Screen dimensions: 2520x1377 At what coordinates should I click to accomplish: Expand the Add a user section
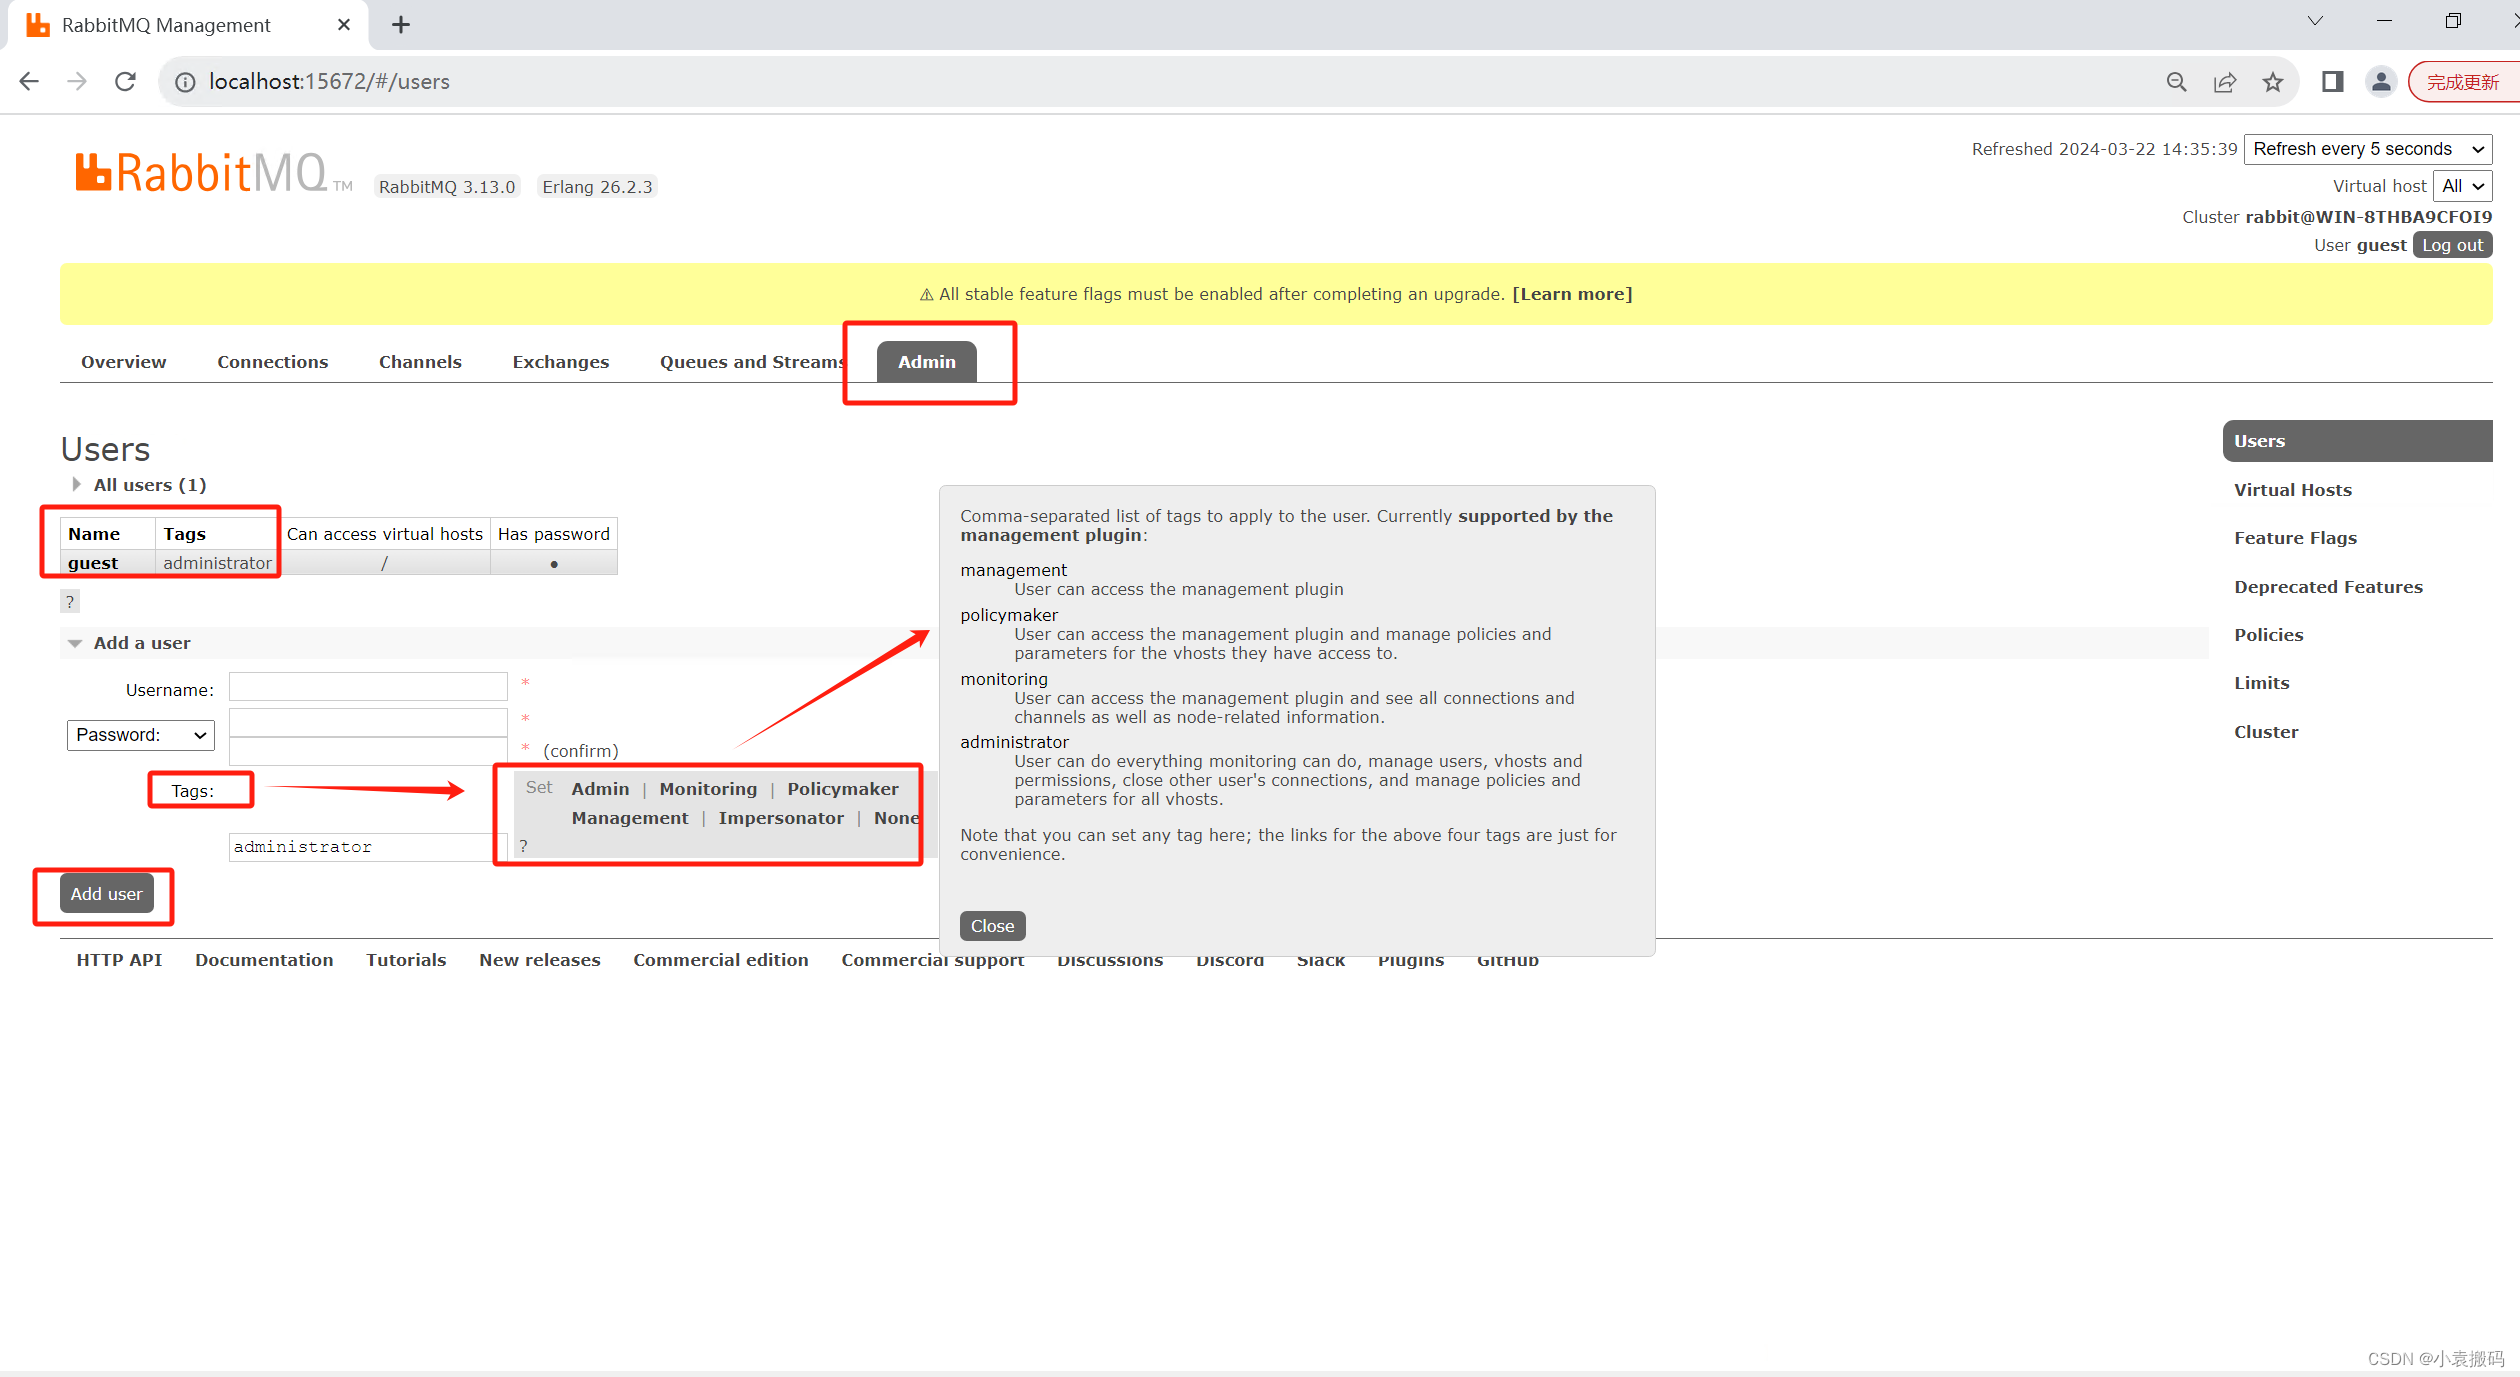coord(76,641)
